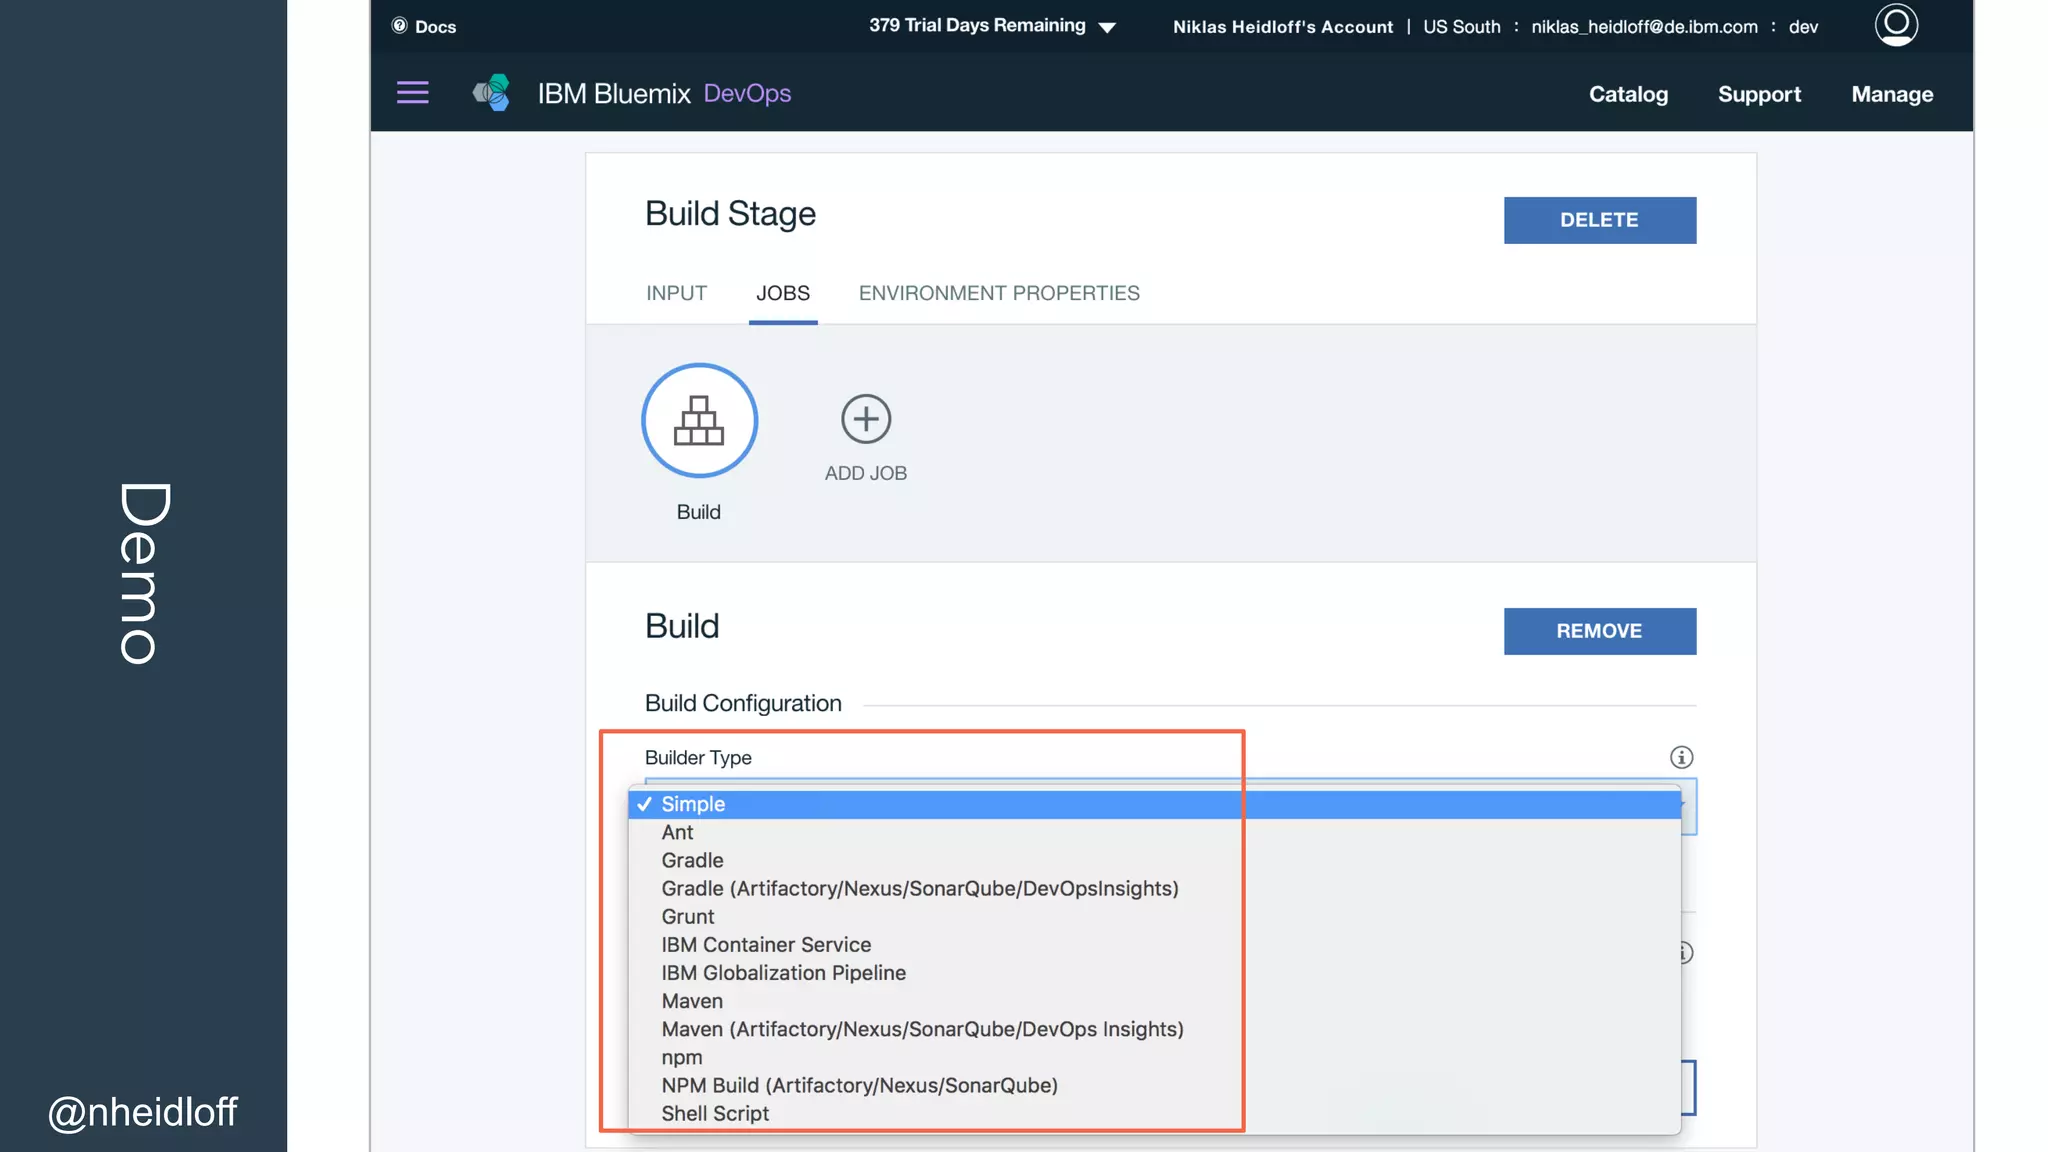The width and height of the screenshot is (2048, 1152).
Task: Go to the Manage menu
Action: point(1891,94)
